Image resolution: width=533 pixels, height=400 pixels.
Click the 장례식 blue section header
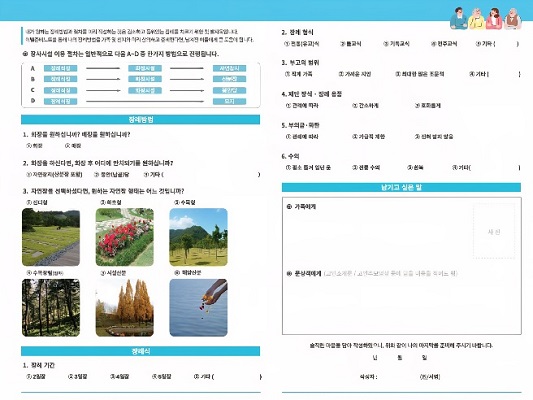(x=140, y=351)
